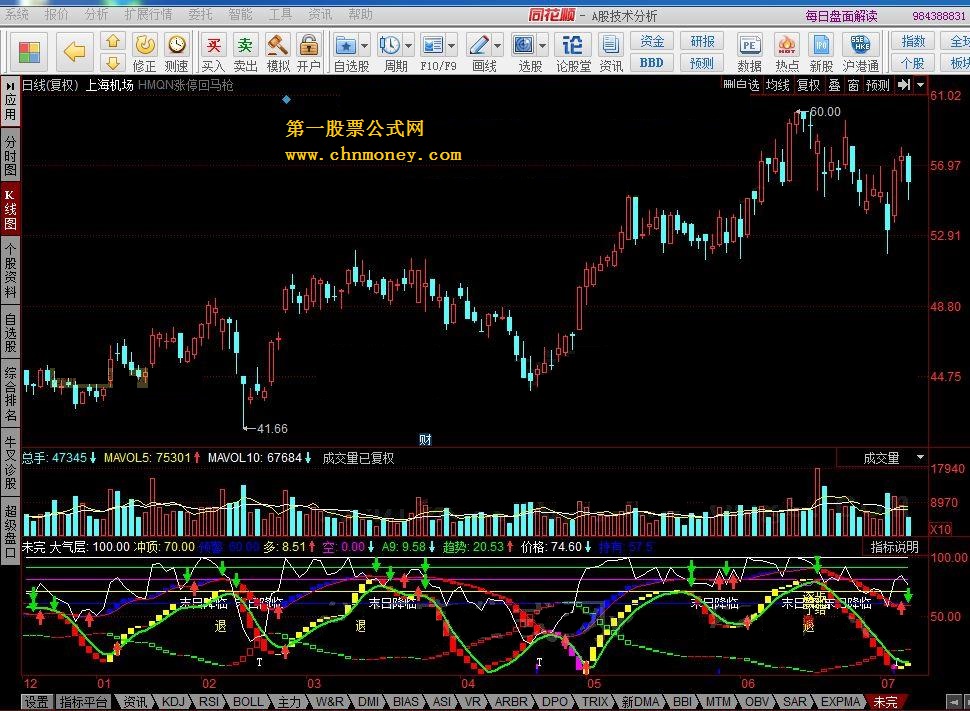970x711 pixels.
Task: Switch to the KDJ indicator tab
Action: [x=173, y=702]
